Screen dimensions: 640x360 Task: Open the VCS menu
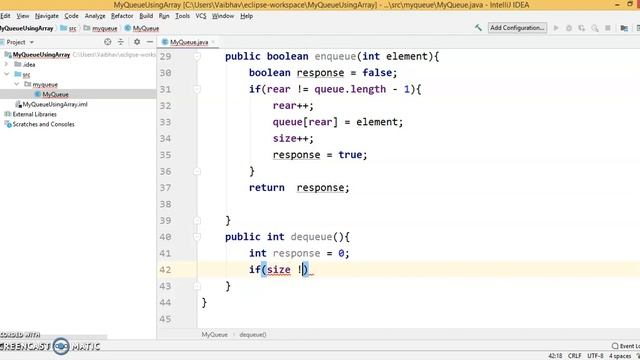(200, 16)
